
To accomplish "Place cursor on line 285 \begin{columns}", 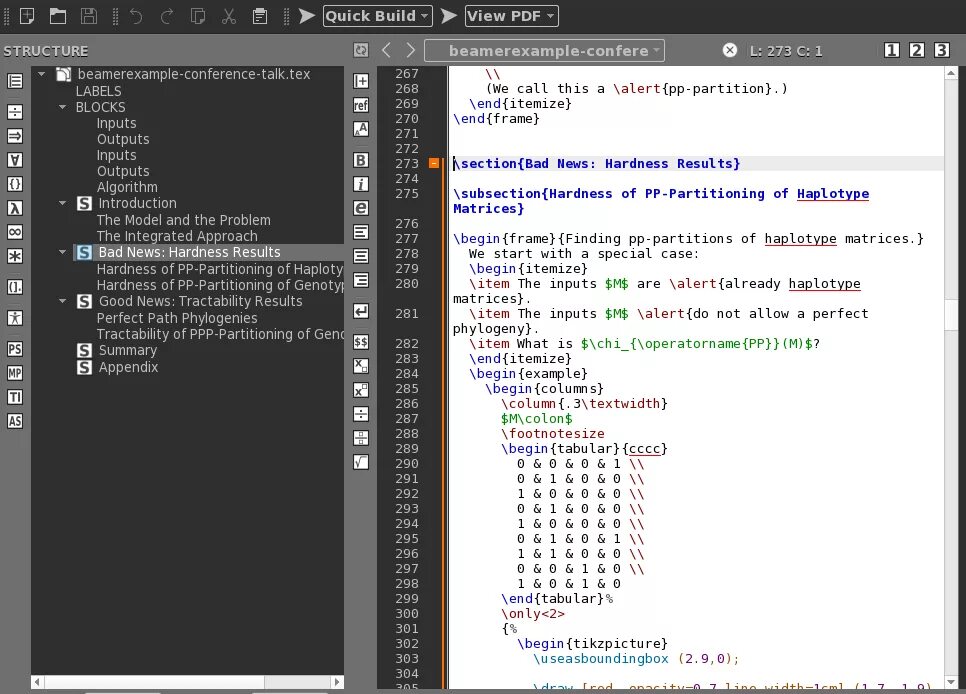I will 544,389.
